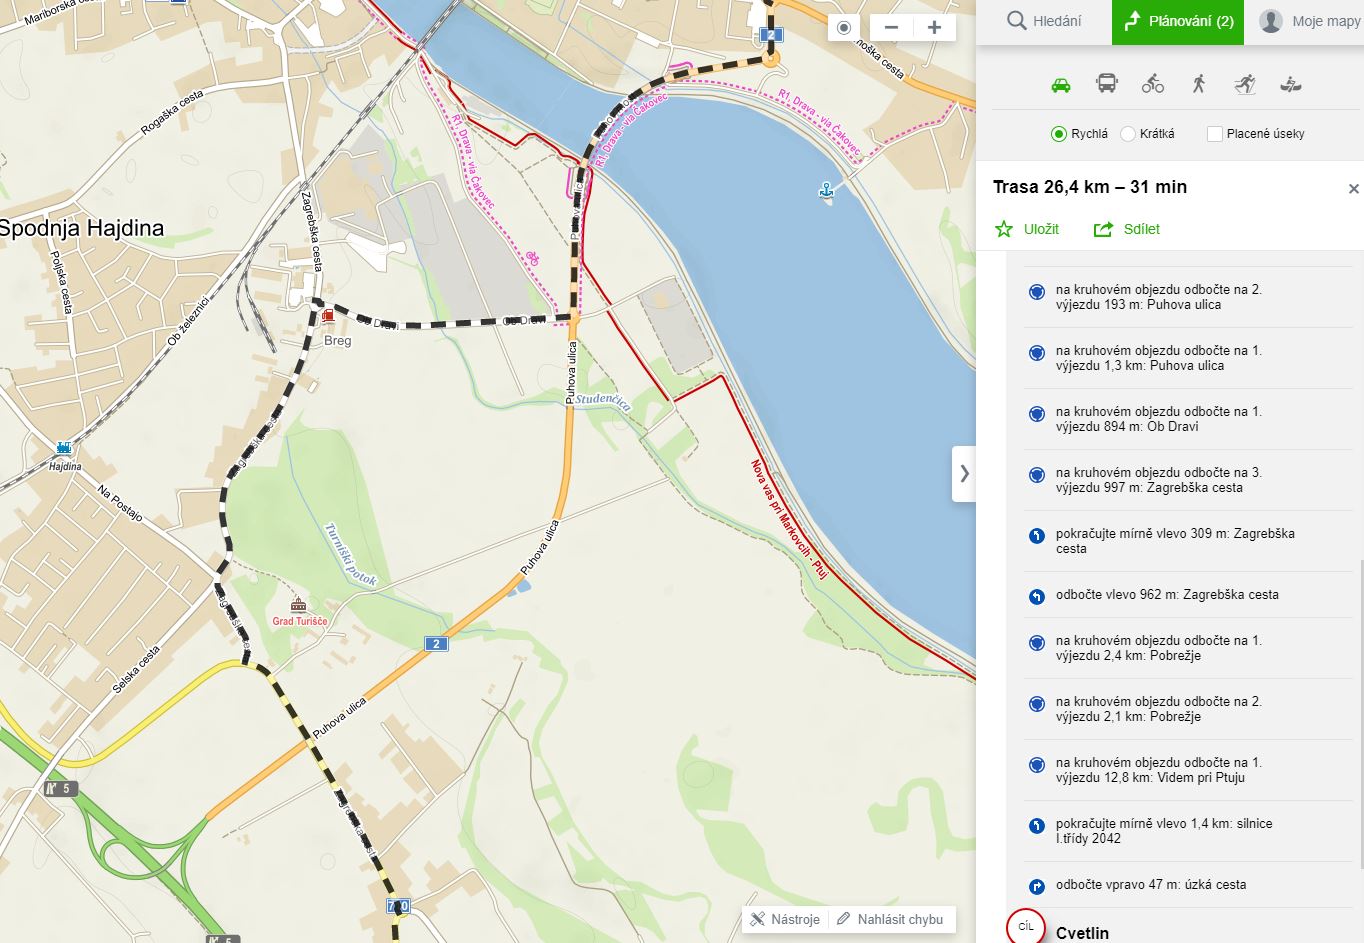Image resolution: width=1364 pixels, height=943 pixels.
Task: Select boat route mode icon
Action: [1291, 84]
